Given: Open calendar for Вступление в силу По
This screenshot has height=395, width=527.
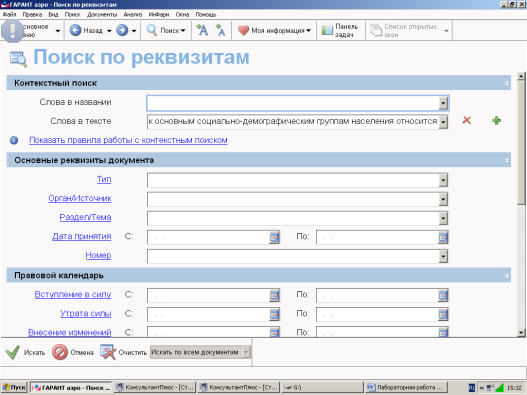Looking at the screenshot, I should (x=443, y=295).
